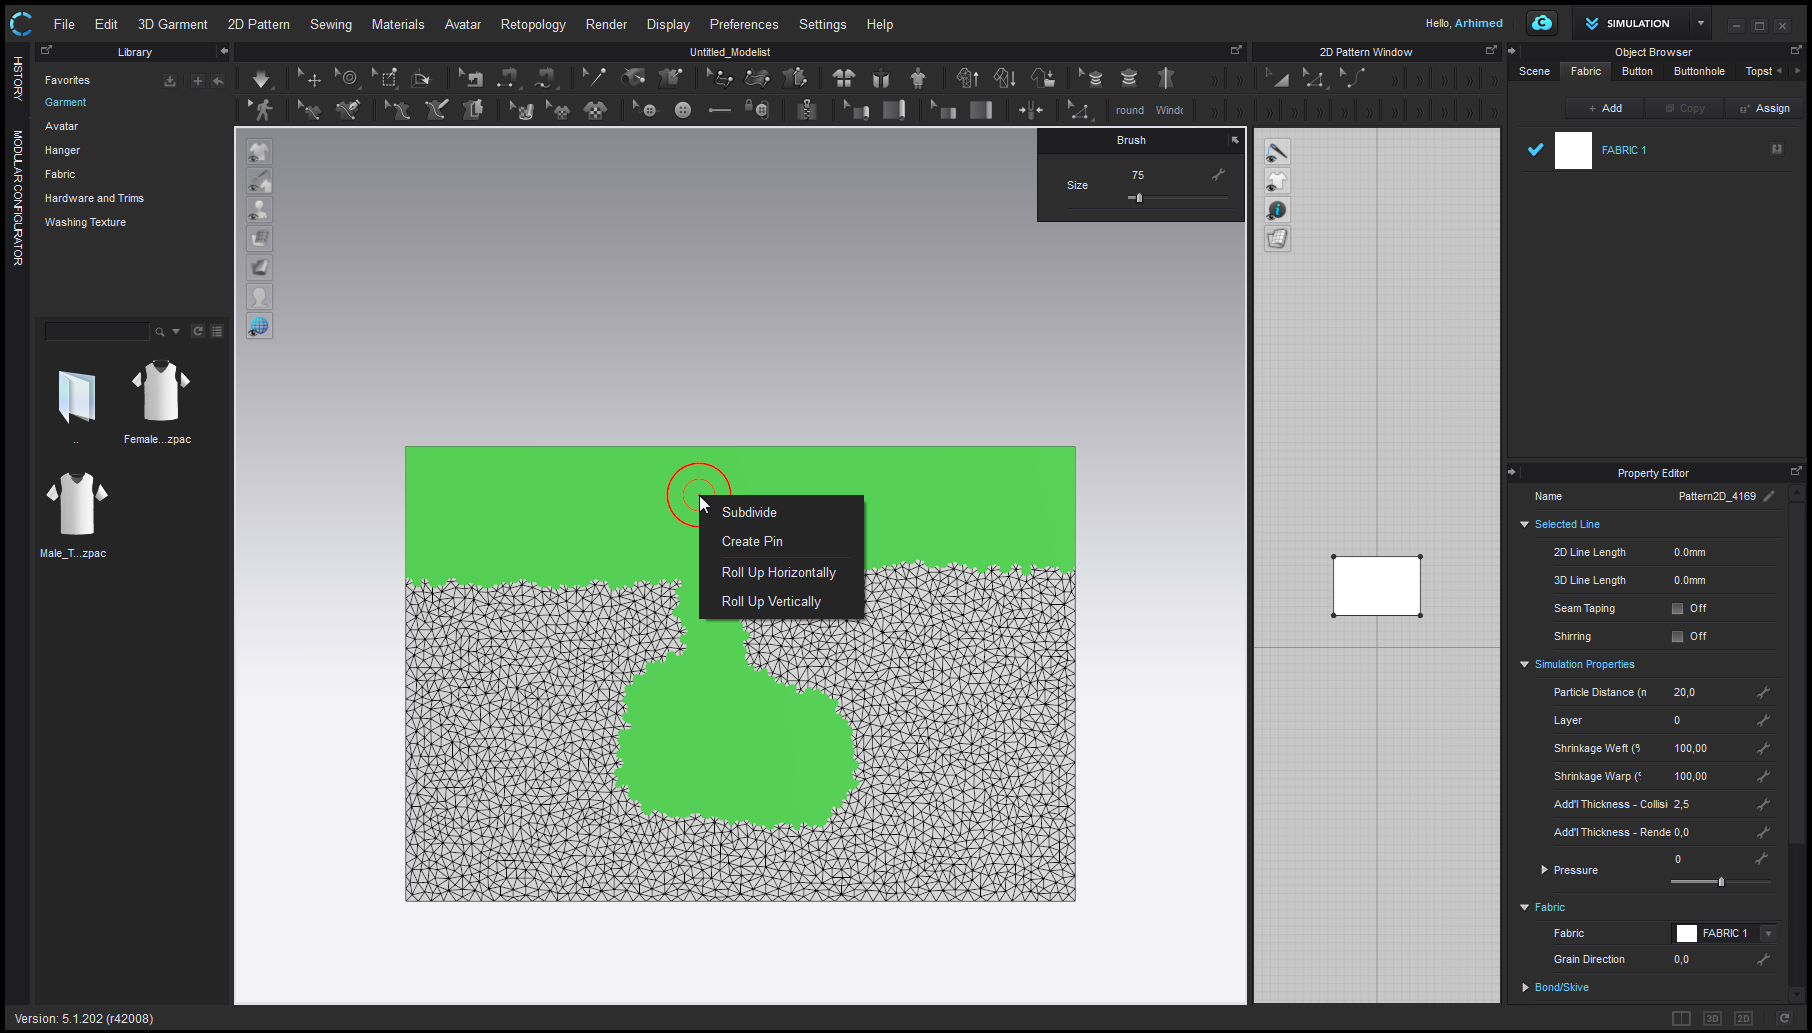Viewport: 1812px width, 1033px height.
Task: Click the blue info icon in 2D window
Action: tap(1277, 210)
